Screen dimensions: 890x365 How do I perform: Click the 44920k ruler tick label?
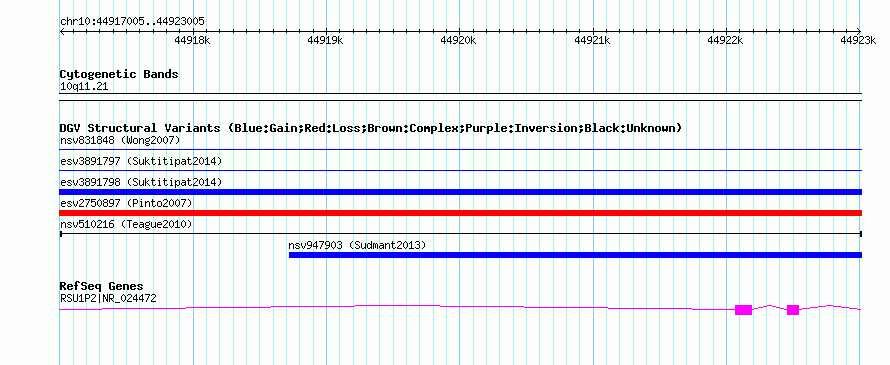coord(458,40)
